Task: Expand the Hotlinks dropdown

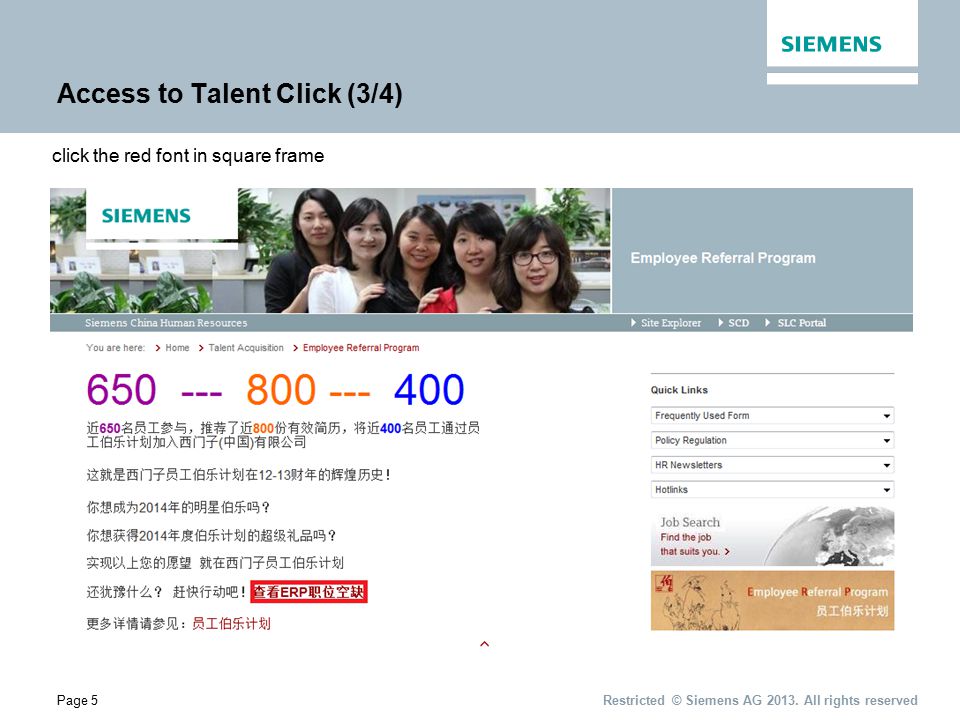Action: tap(772, 490)
